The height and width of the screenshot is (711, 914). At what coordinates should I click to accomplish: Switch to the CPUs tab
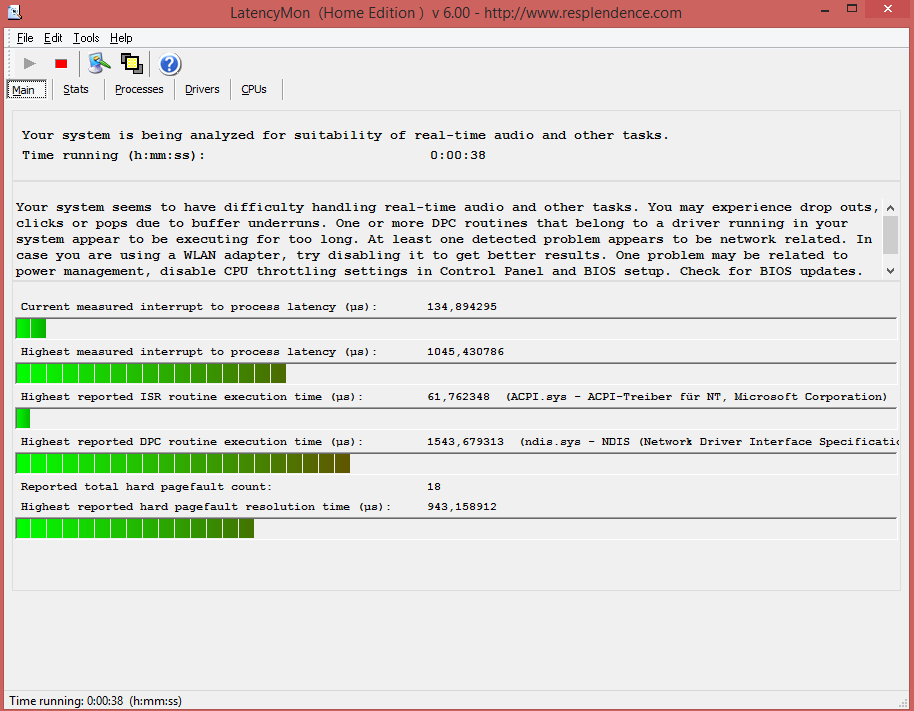point(254,89)
